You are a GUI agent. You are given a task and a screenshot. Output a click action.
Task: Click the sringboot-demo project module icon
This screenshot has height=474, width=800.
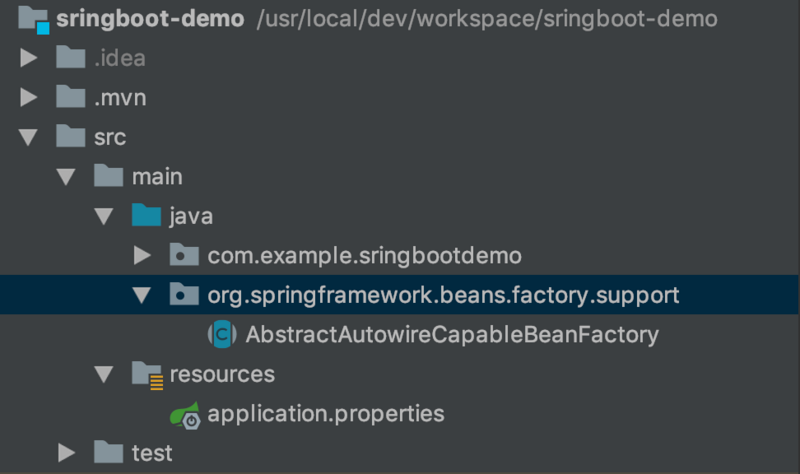coord(34,19)
